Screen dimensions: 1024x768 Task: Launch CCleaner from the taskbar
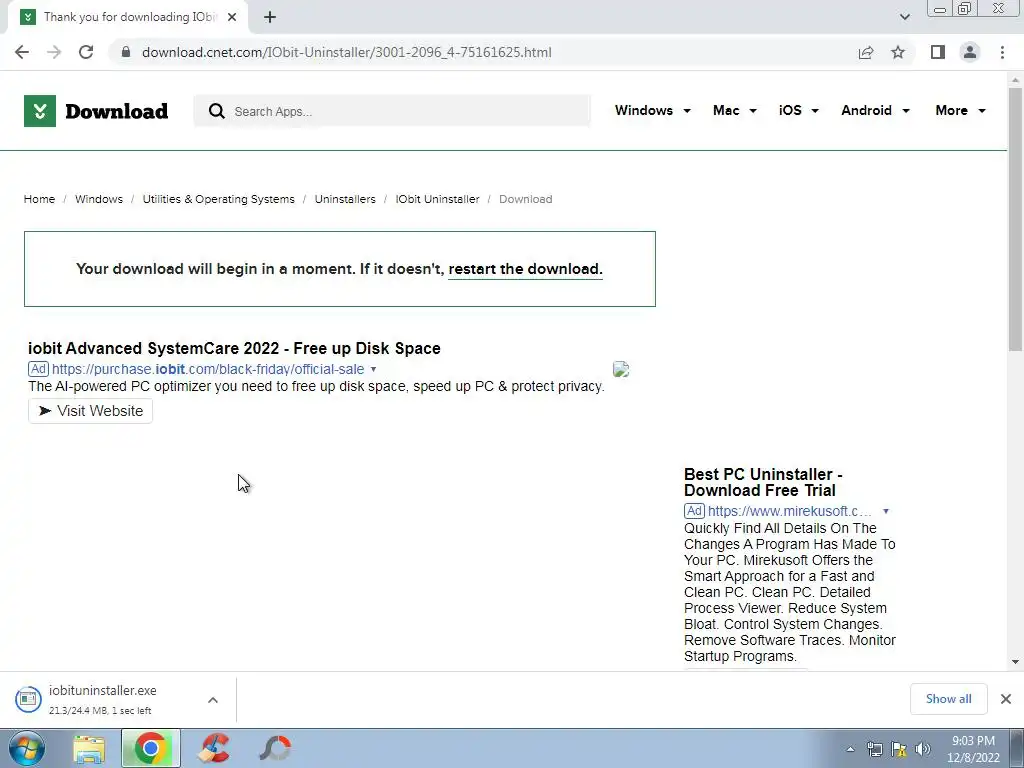tap(214, 748)
